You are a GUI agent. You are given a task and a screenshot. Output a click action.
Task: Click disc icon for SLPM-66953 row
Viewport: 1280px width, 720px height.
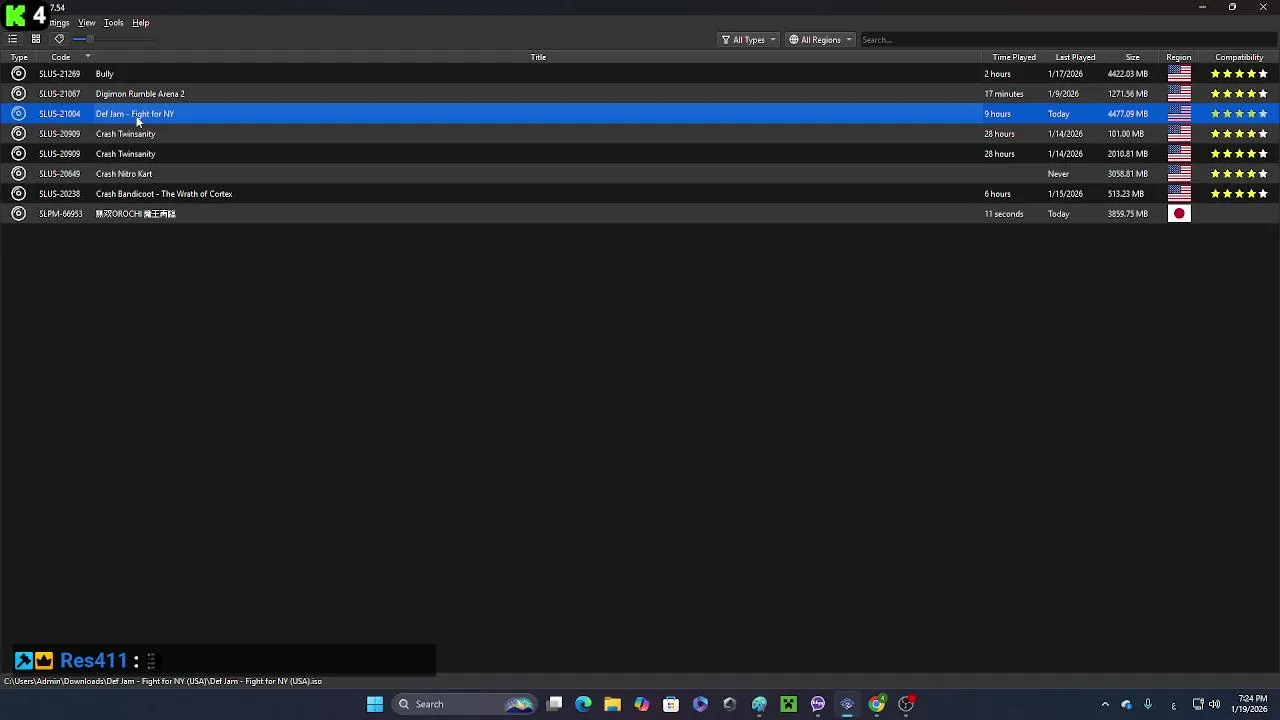click(18, 214)
